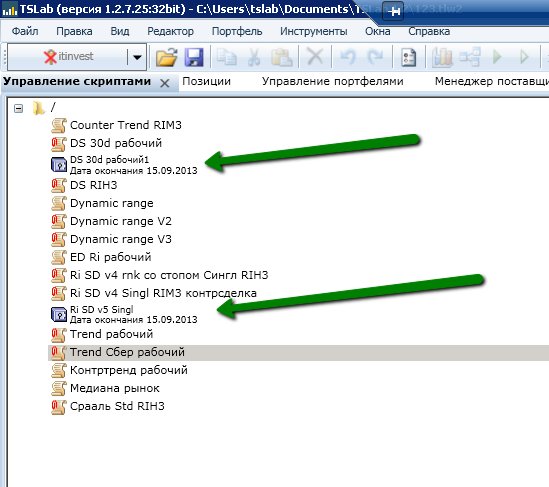The image size is (549, 487).
Task: Click the script diagram toolbar icon
Action: pos(470,57)
